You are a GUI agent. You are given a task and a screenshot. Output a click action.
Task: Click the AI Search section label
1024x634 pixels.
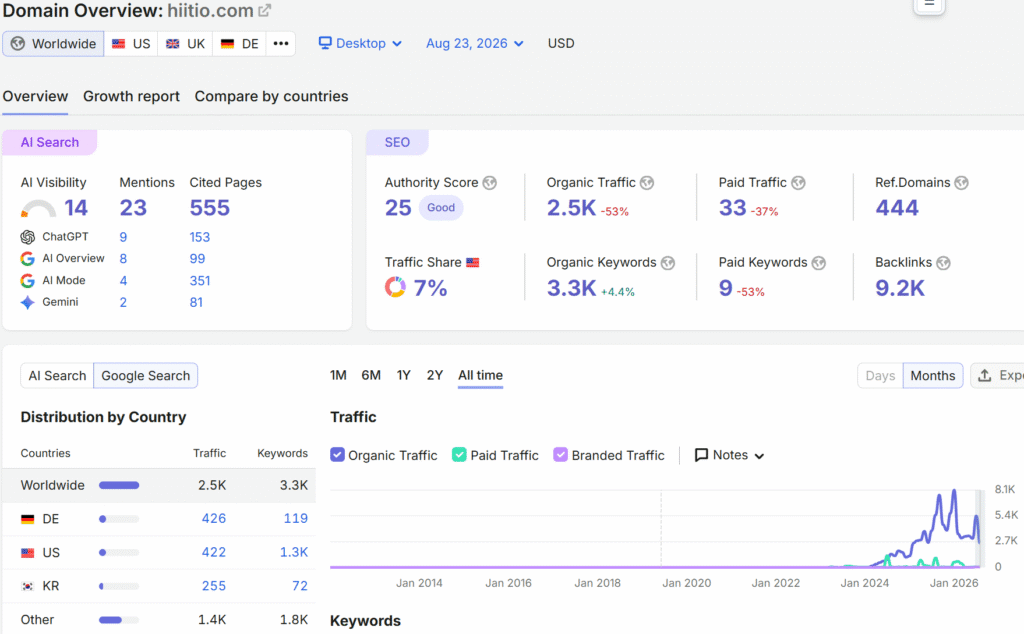50,142
